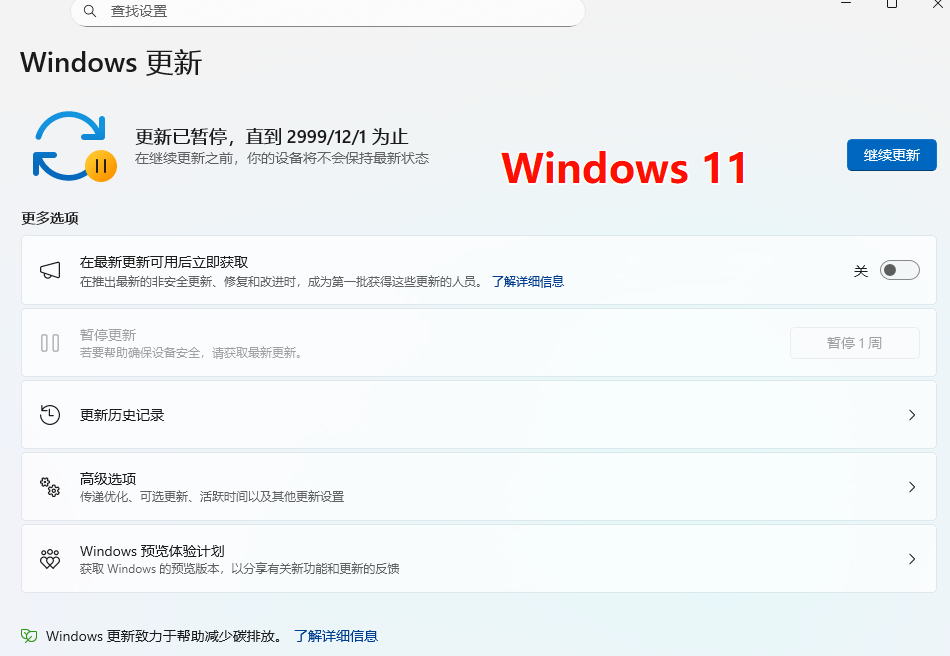The height and width of the screenshot is (656, 950).
Task: Toggle 在最新更新可用后立即获取 switch
Action: [900, 270]
